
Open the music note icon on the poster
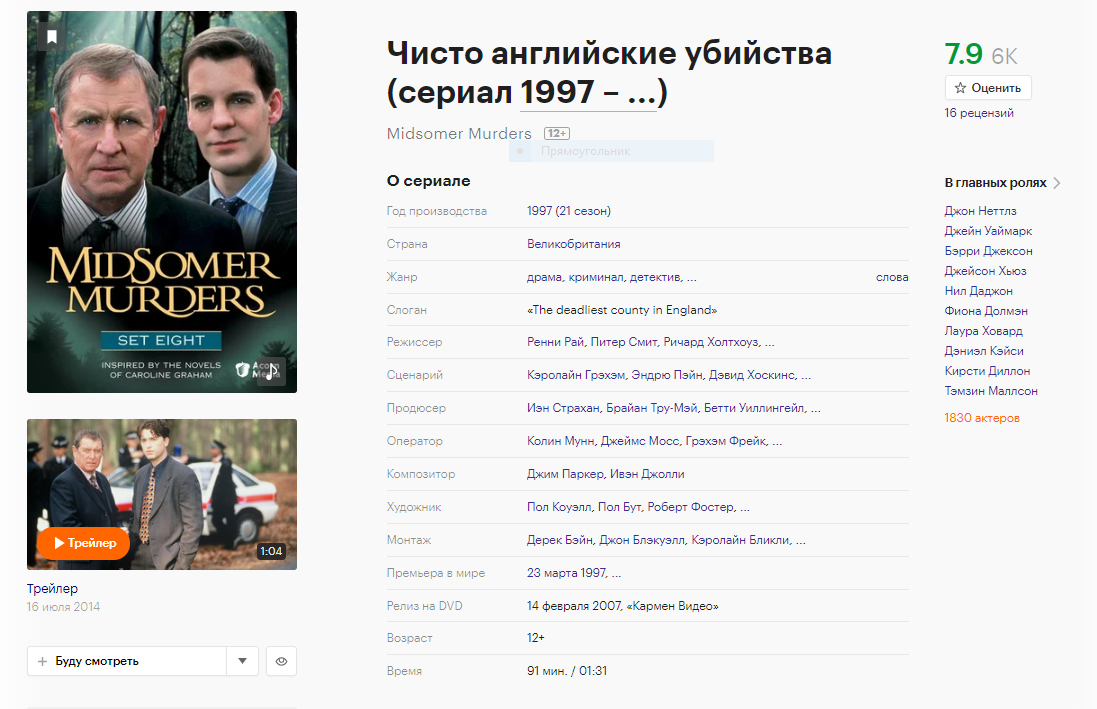tap(271, 371)
